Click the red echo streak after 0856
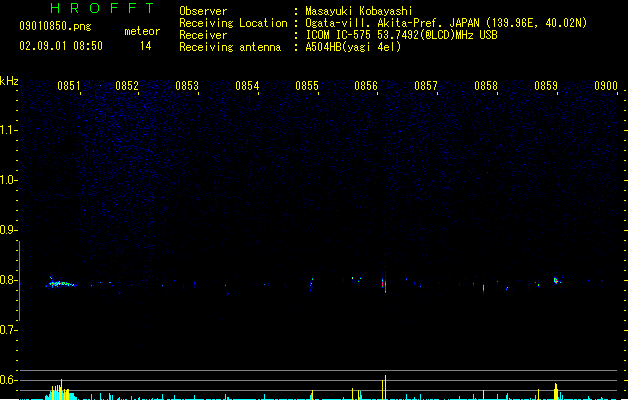 click(x=384, y=284)
